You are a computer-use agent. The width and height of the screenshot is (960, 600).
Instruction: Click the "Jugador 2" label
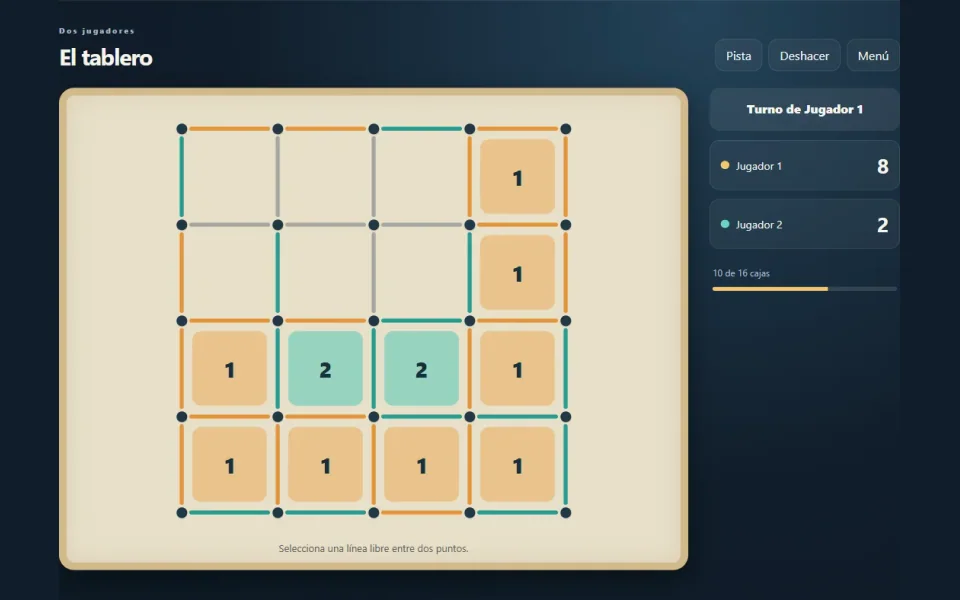(759, 225)
